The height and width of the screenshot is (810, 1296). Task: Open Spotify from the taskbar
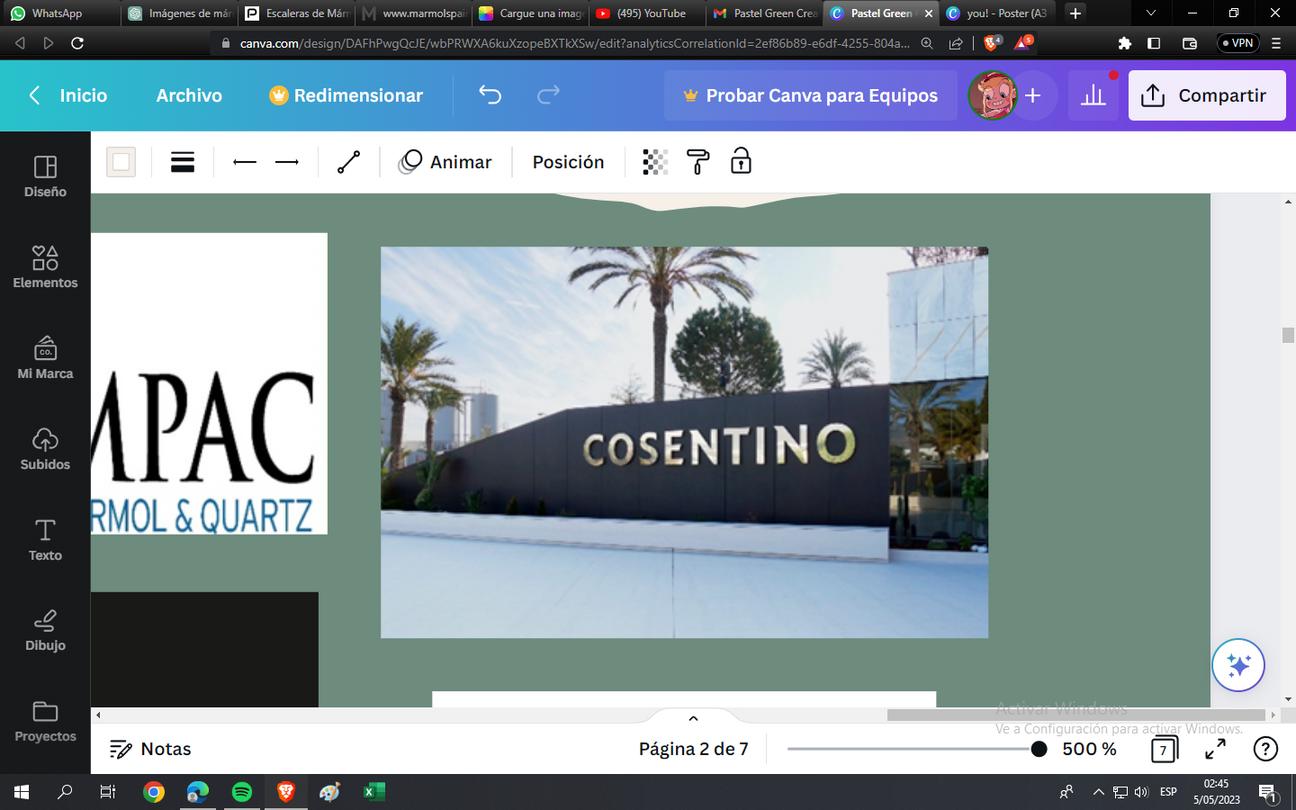(x=242, y=792)
